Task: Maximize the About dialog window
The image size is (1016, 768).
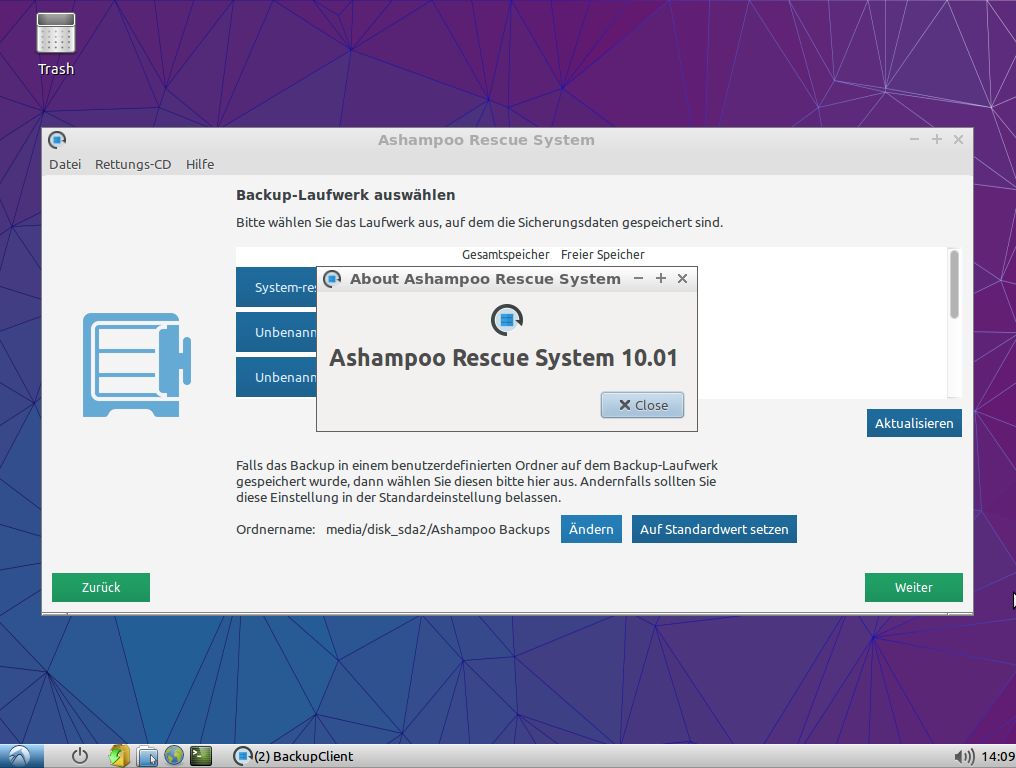Action: coord(660,278)
